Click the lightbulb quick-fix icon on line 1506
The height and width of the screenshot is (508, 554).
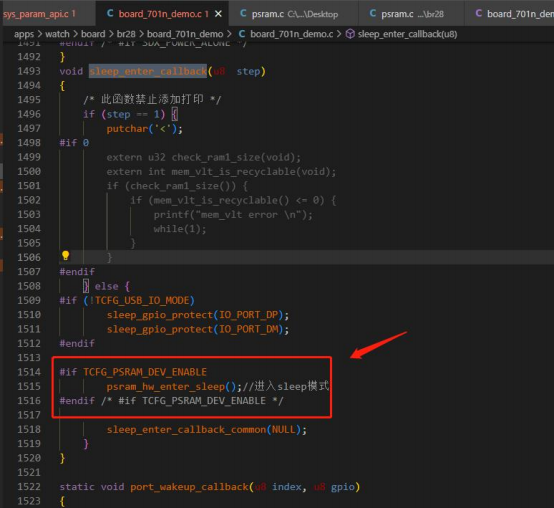pyautogui.click(x=65, y=256)
